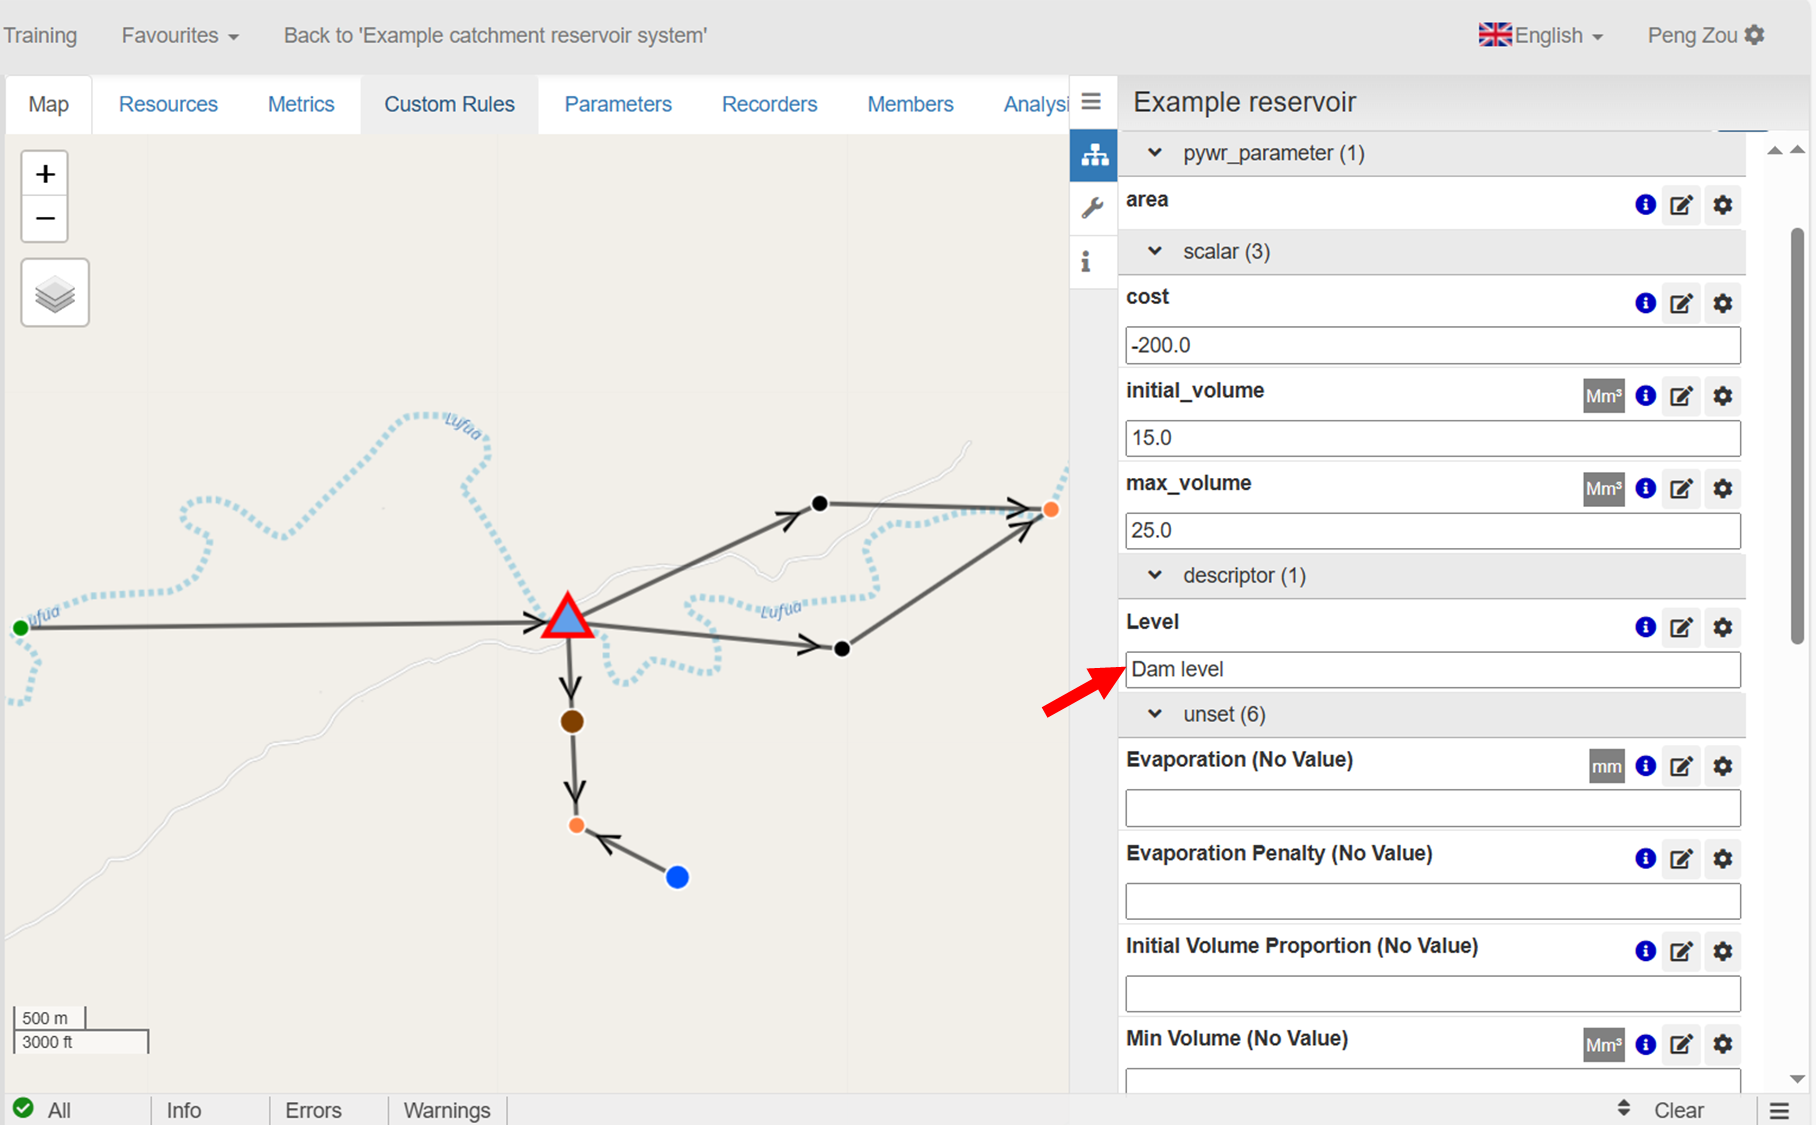Switch to the Recorders tab

pyautogui.click(x=769, y=104)
